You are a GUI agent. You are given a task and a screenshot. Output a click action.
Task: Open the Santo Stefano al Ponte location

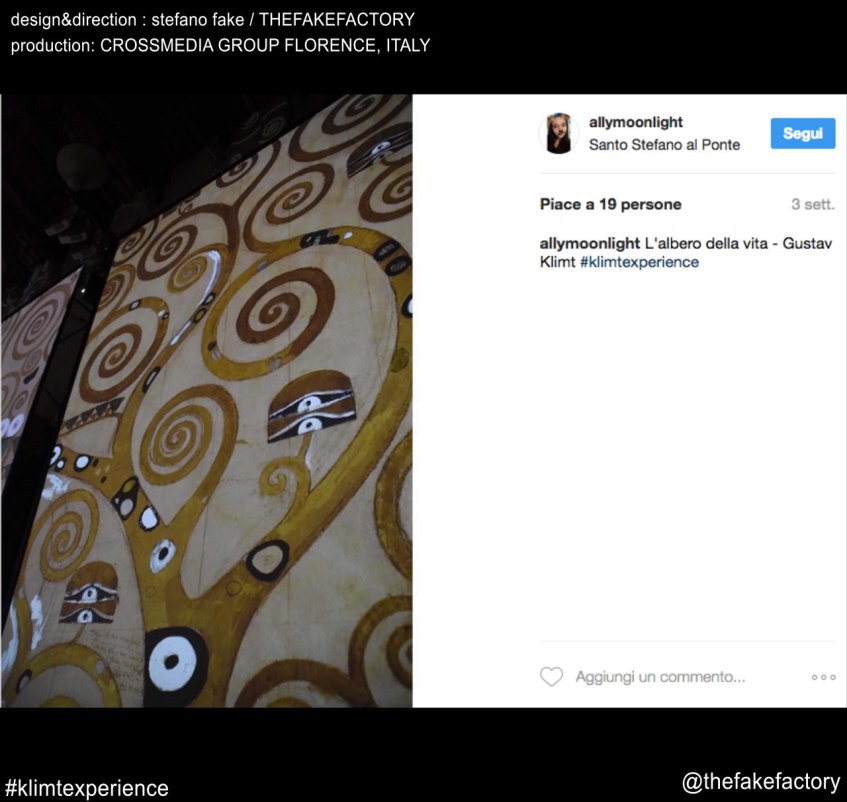pos(664,145)
